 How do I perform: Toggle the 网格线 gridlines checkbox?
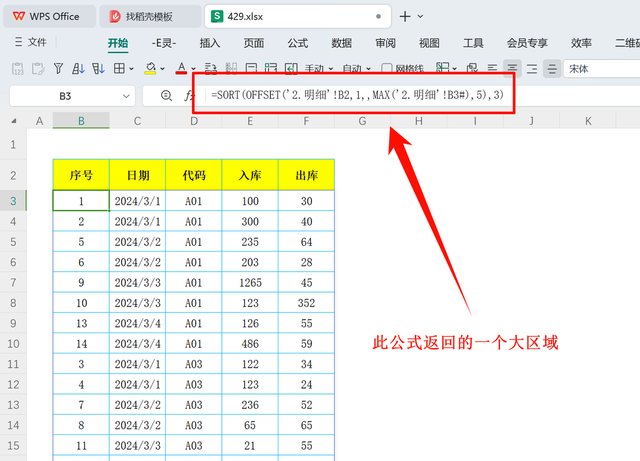[386, 69]
